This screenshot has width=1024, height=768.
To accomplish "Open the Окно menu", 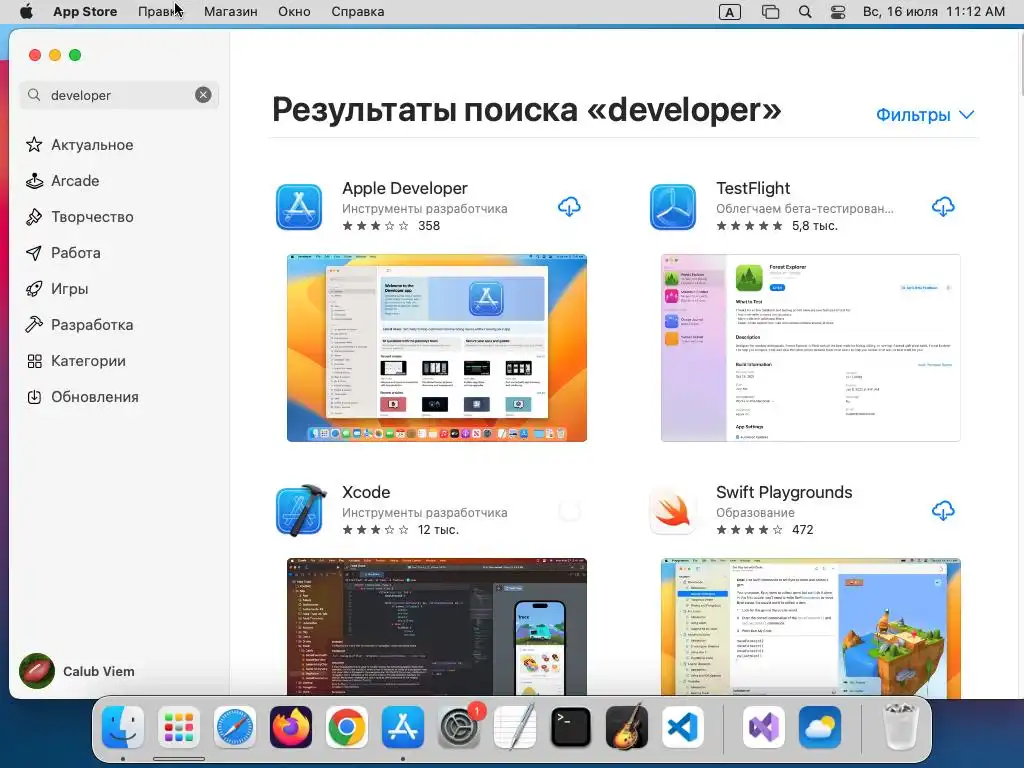I will coord(294,12).
